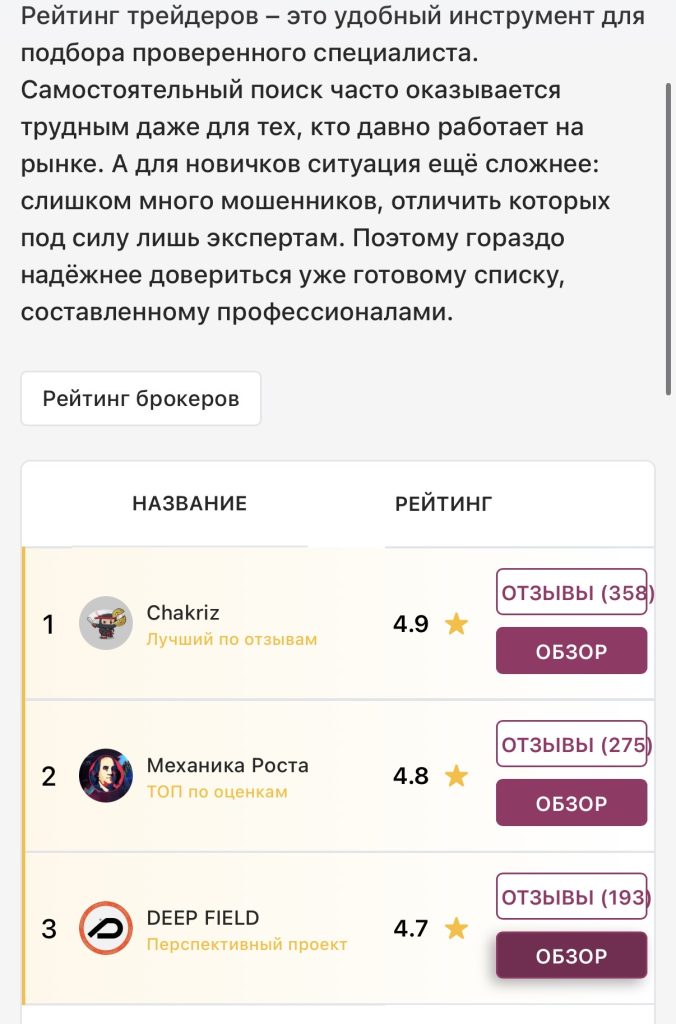Click the Лучший по отзывам label
The width and height of the screenshot is (676, 1024).
pos(232,639)
